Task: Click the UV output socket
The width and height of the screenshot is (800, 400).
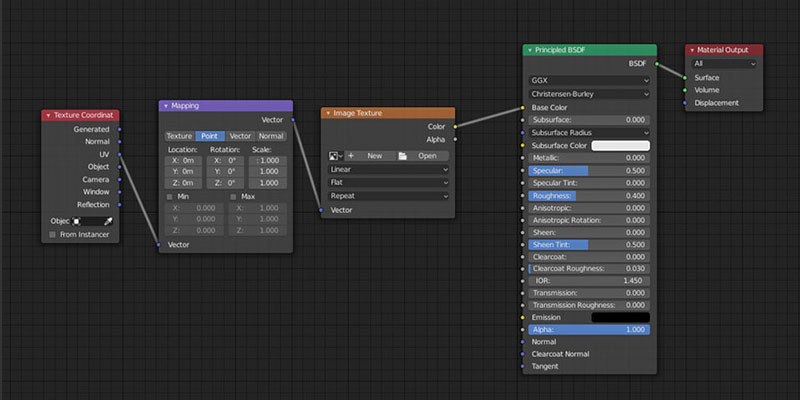Action: coord(119,154)
